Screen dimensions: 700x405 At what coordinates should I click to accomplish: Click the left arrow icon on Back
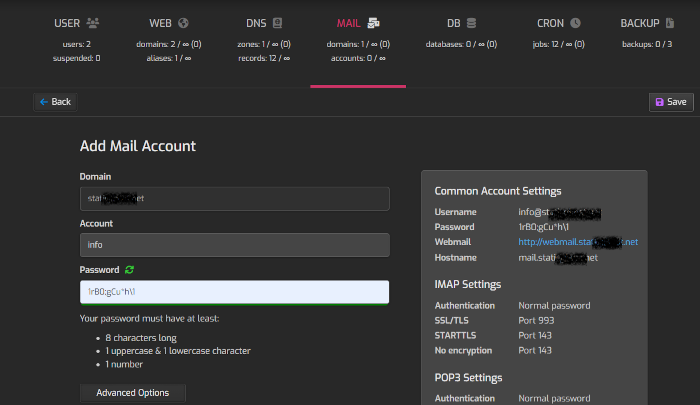[x=42, y=102]
